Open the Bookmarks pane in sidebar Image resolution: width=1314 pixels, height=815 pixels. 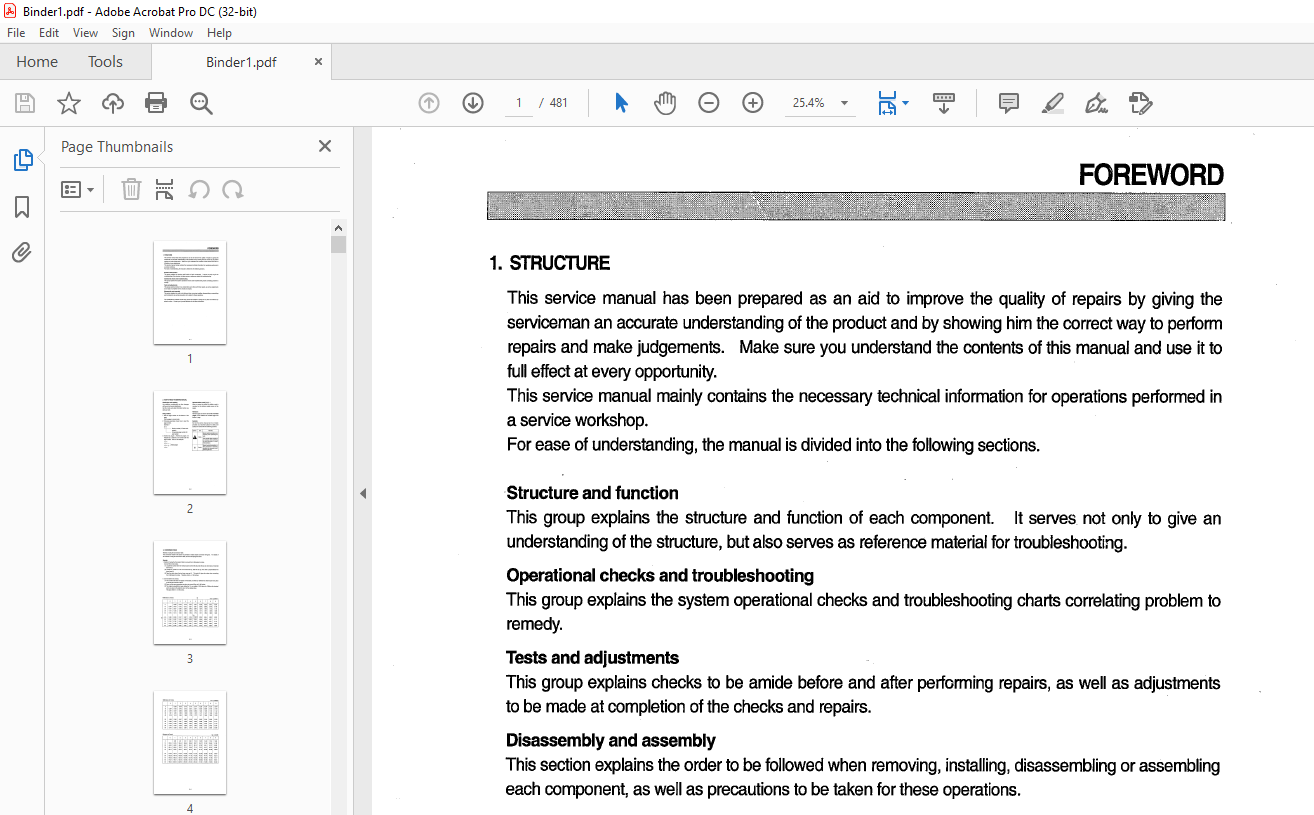(22, 207)
